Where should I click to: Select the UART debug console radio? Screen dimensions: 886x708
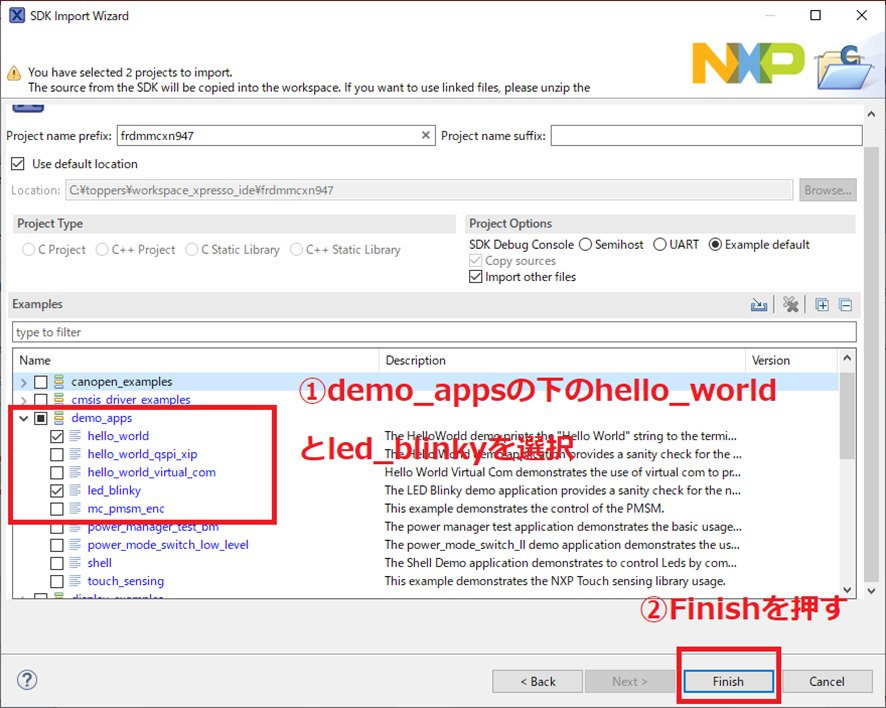click(659, 245)
